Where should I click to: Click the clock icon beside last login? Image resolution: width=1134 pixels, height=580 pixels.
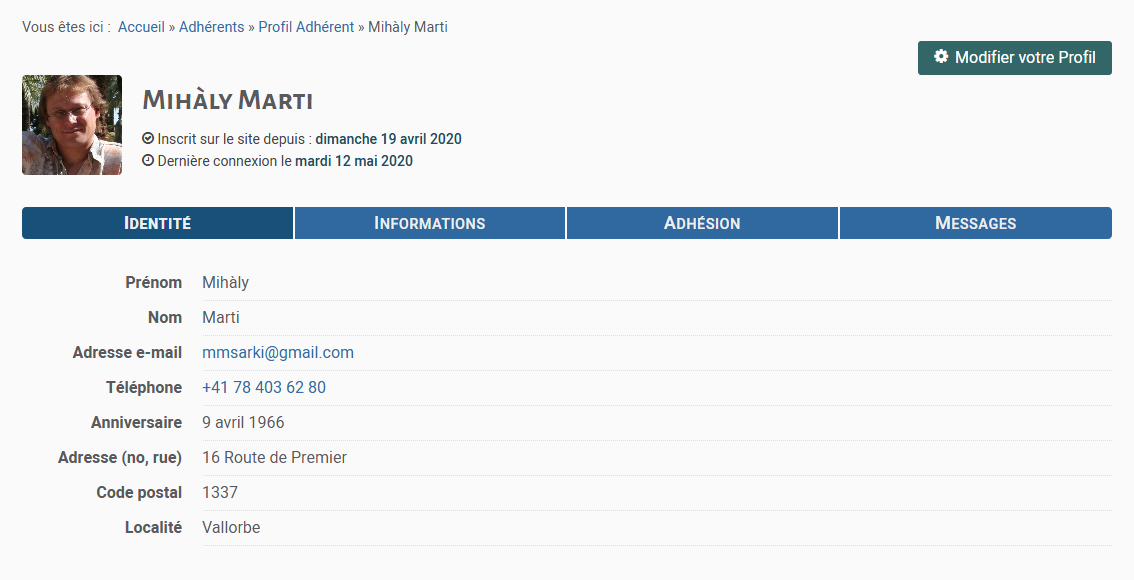148,160
